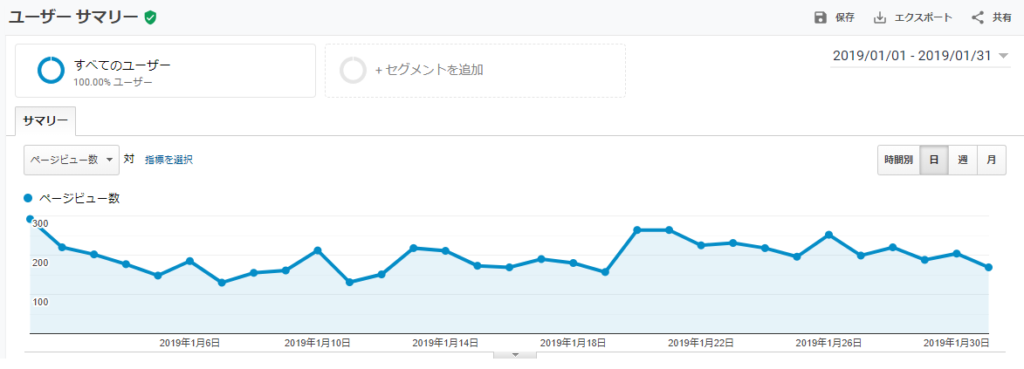Image resolution: width=1024 pixels, height=369 pixels.
Task: Click the blue page views legend dot
Action: [x=27, y=199]
